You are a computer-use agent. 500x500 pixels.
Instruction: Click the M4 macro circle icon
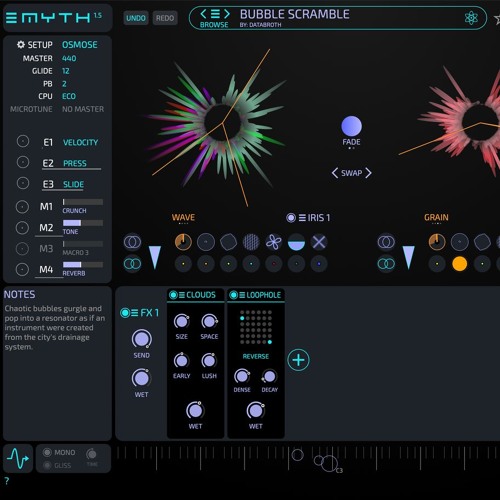coord(22,269)
